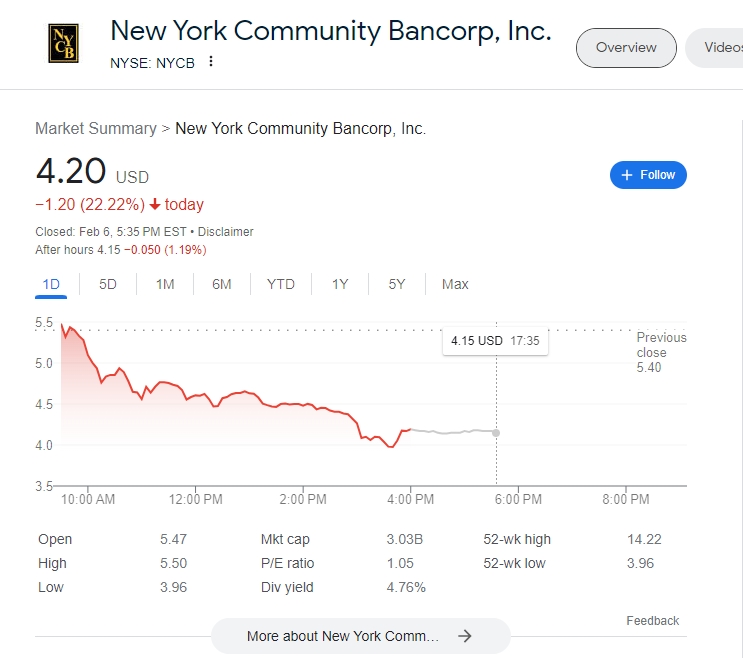Select the Overview tab
743x658 pixels.
click(x=626, y=47)
